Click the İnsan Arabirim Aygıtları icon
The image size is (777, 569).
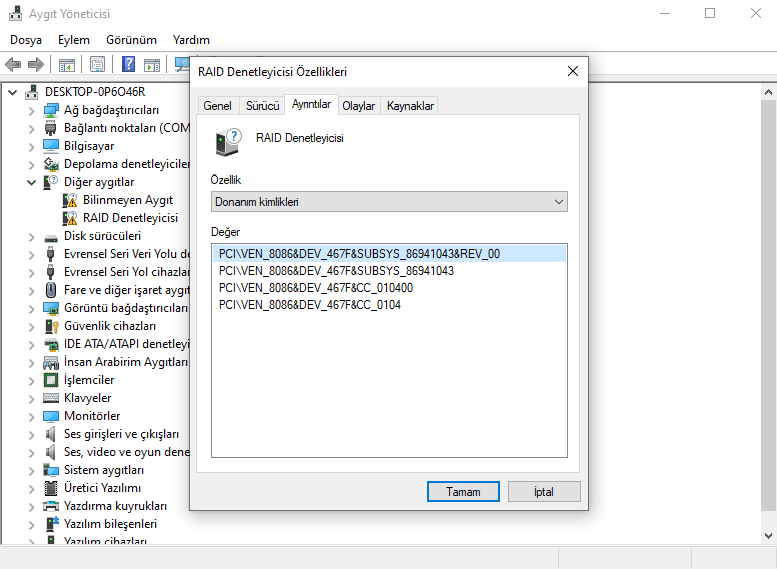[x=51, y=362]
